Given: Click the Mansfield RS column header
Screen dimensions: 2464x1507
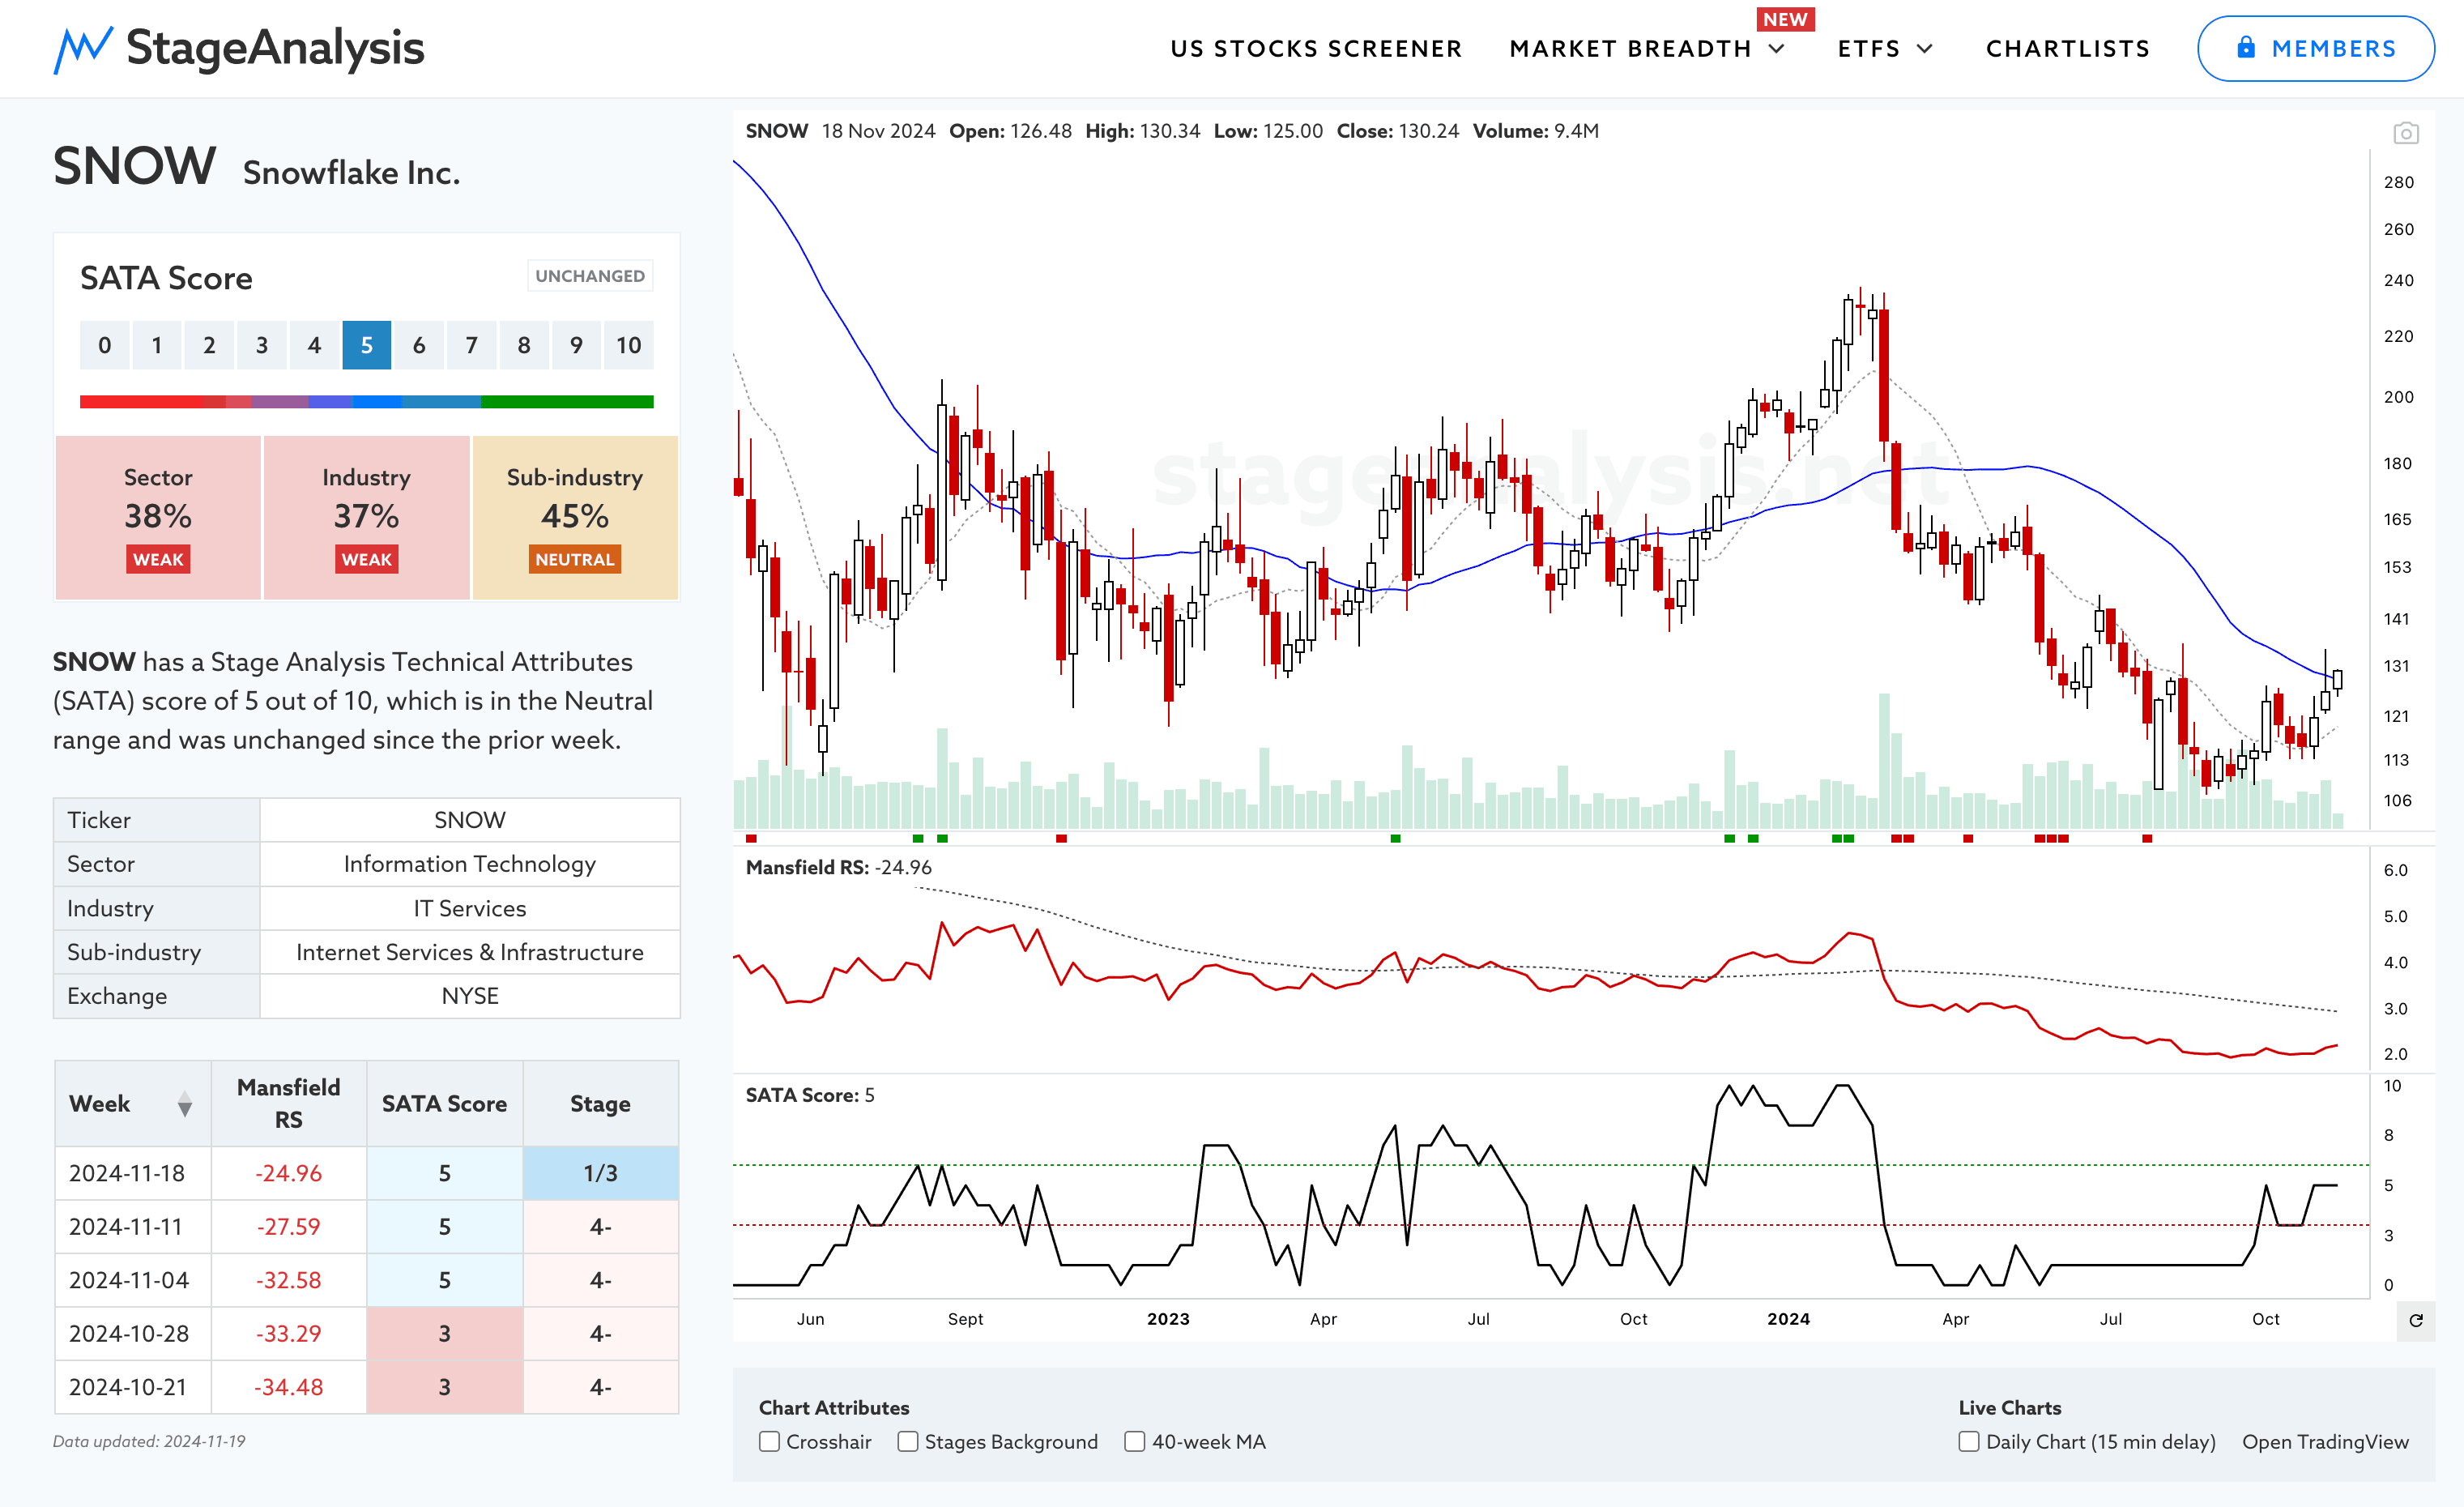Looking at the screenshot, I should click(288, 1104).
